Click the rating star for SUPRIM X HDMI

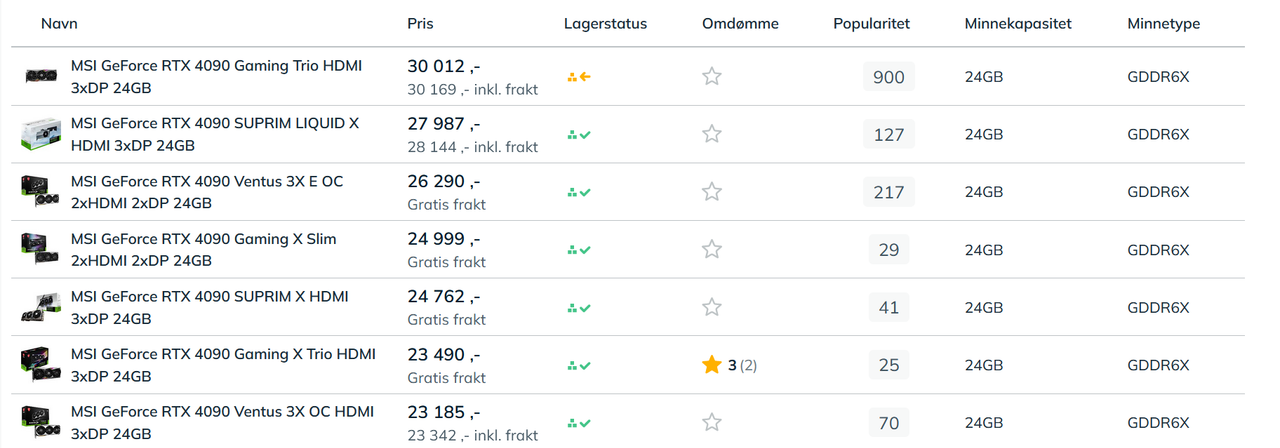tap(711, 307)
